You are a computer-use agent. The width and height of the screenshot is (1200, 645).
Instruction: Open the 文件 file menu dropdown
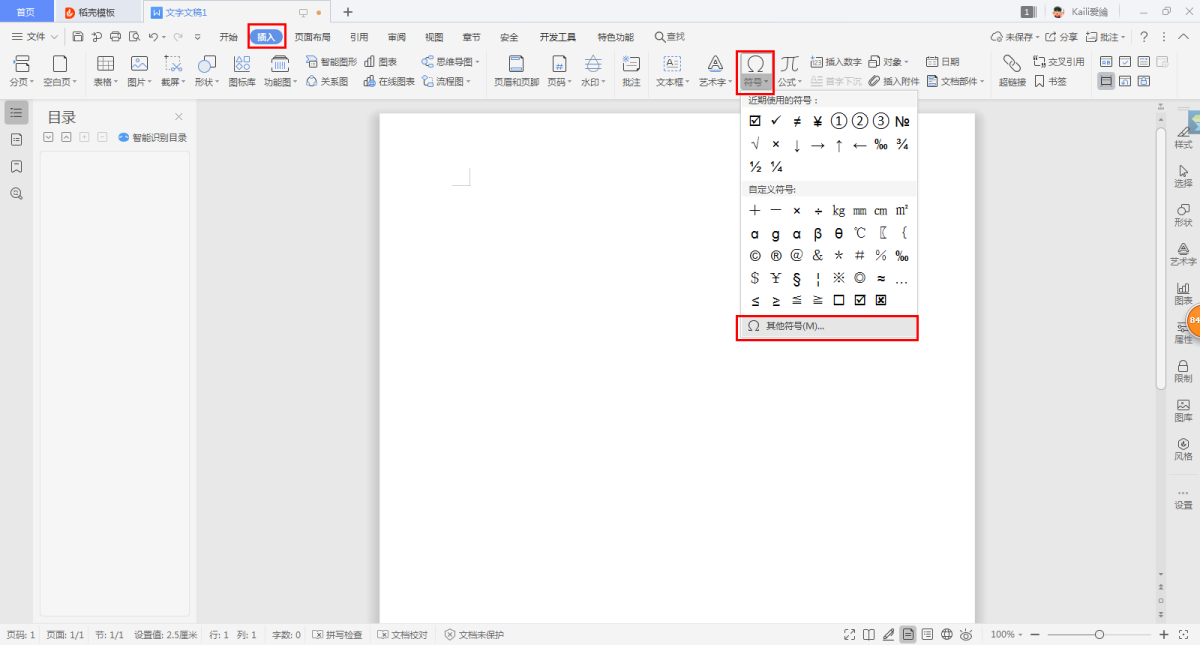34,37
